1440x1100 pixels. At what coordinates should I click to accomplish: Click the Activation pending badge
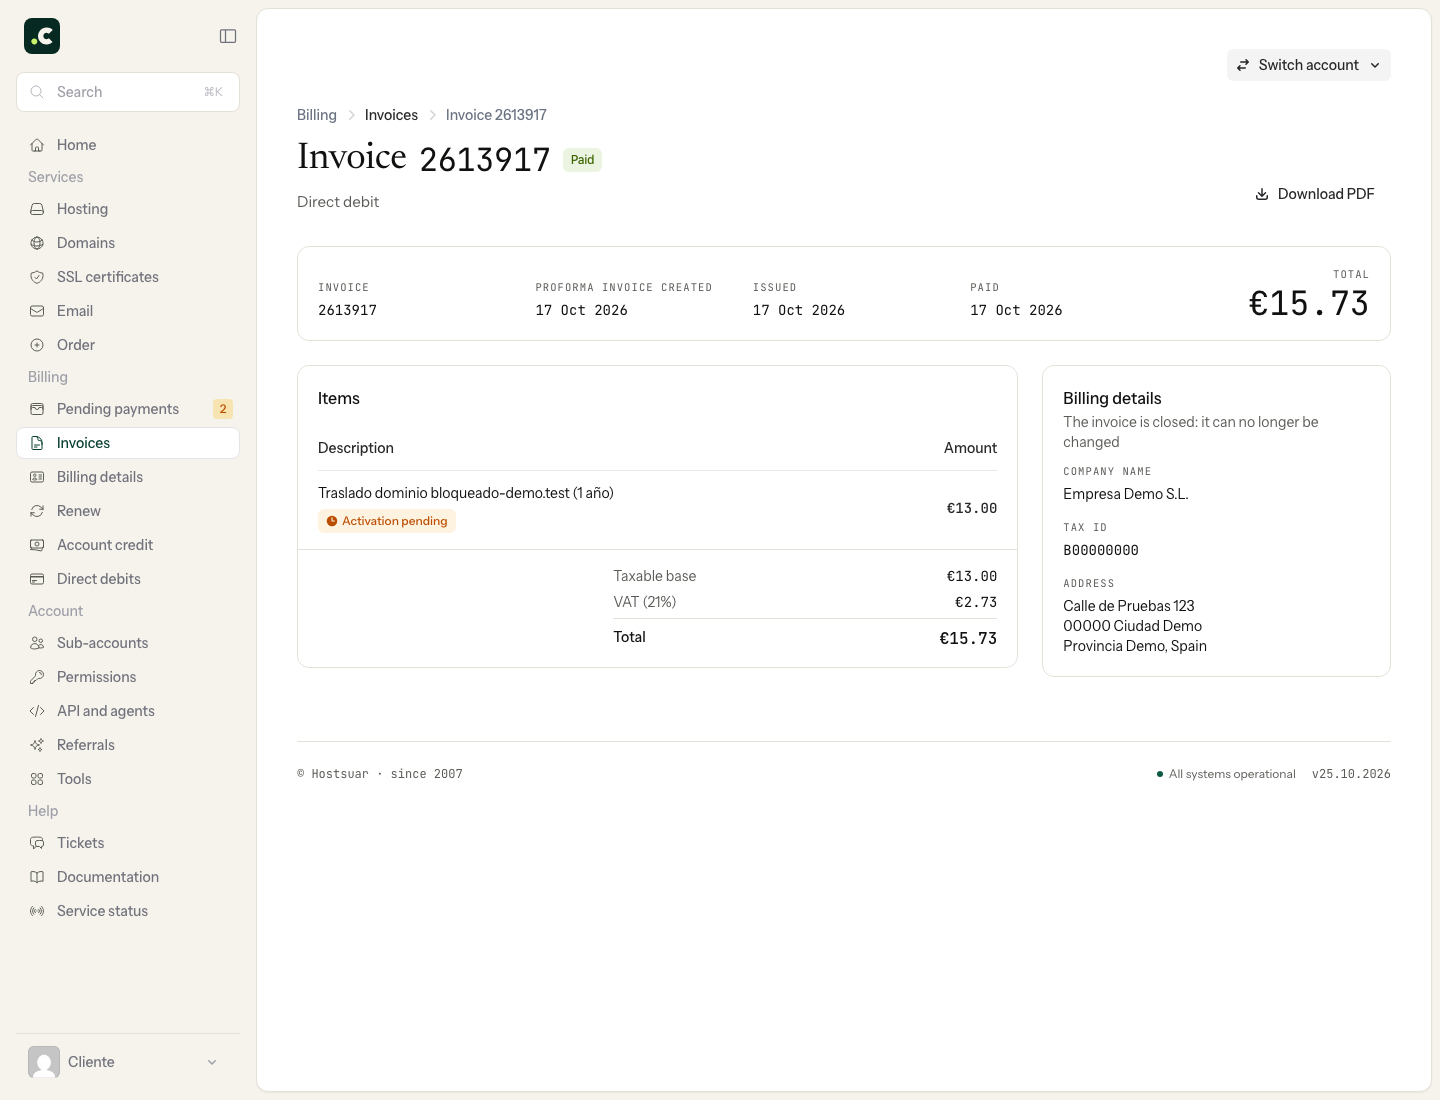point(387,521)
